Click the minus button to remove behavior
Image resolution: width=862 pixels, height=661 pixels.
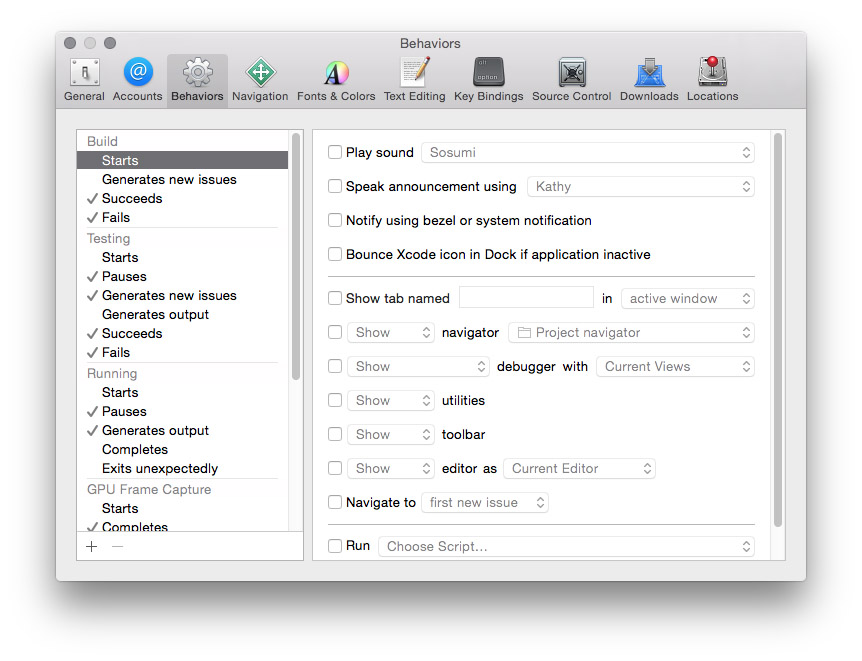(x=117, y=546)
